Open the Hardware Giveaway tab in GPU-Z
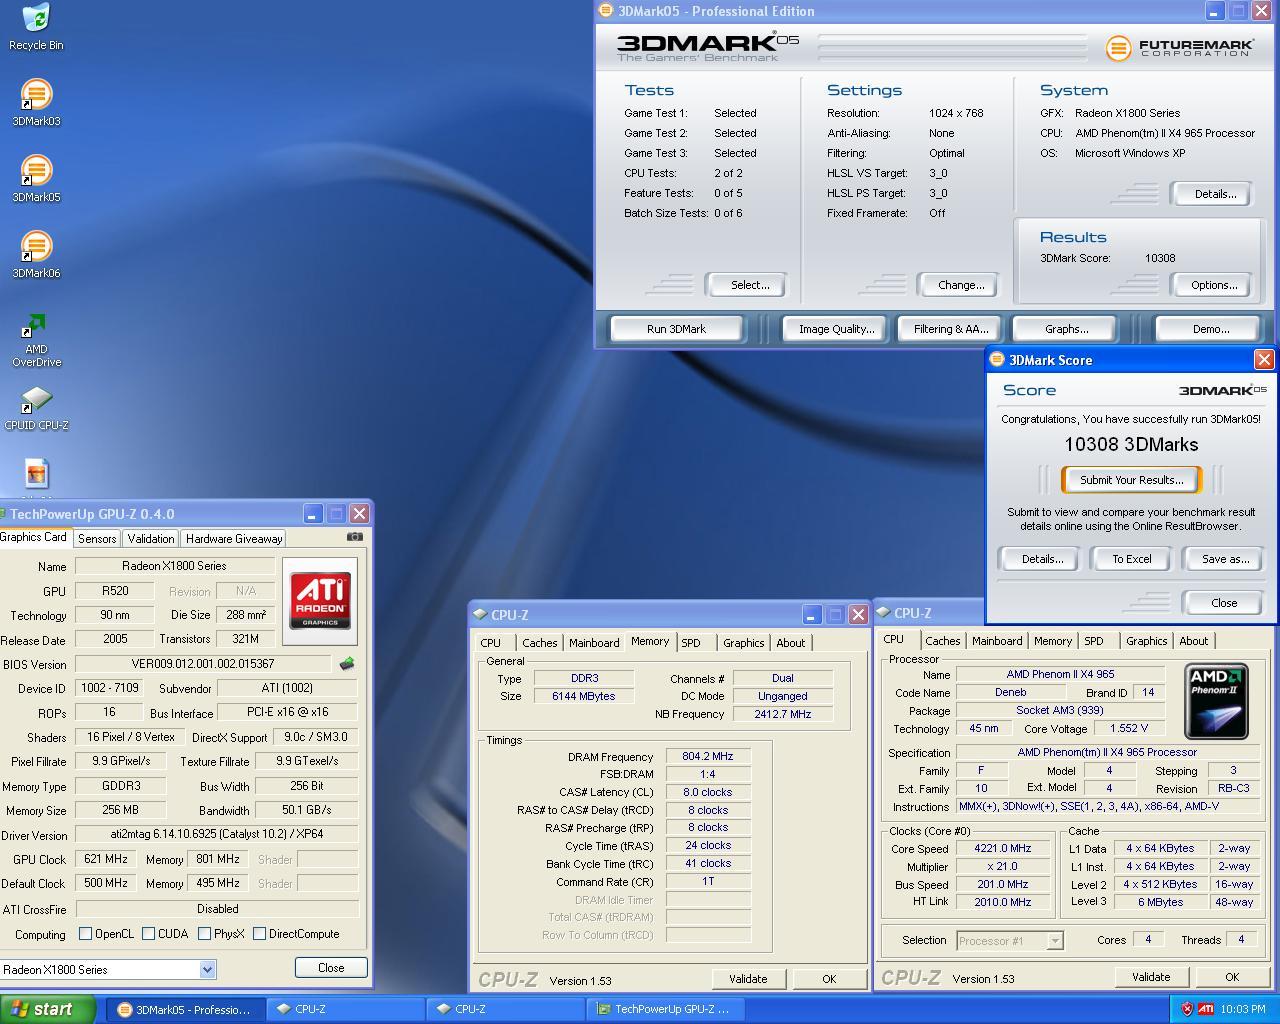 click(x=234, y=539)
